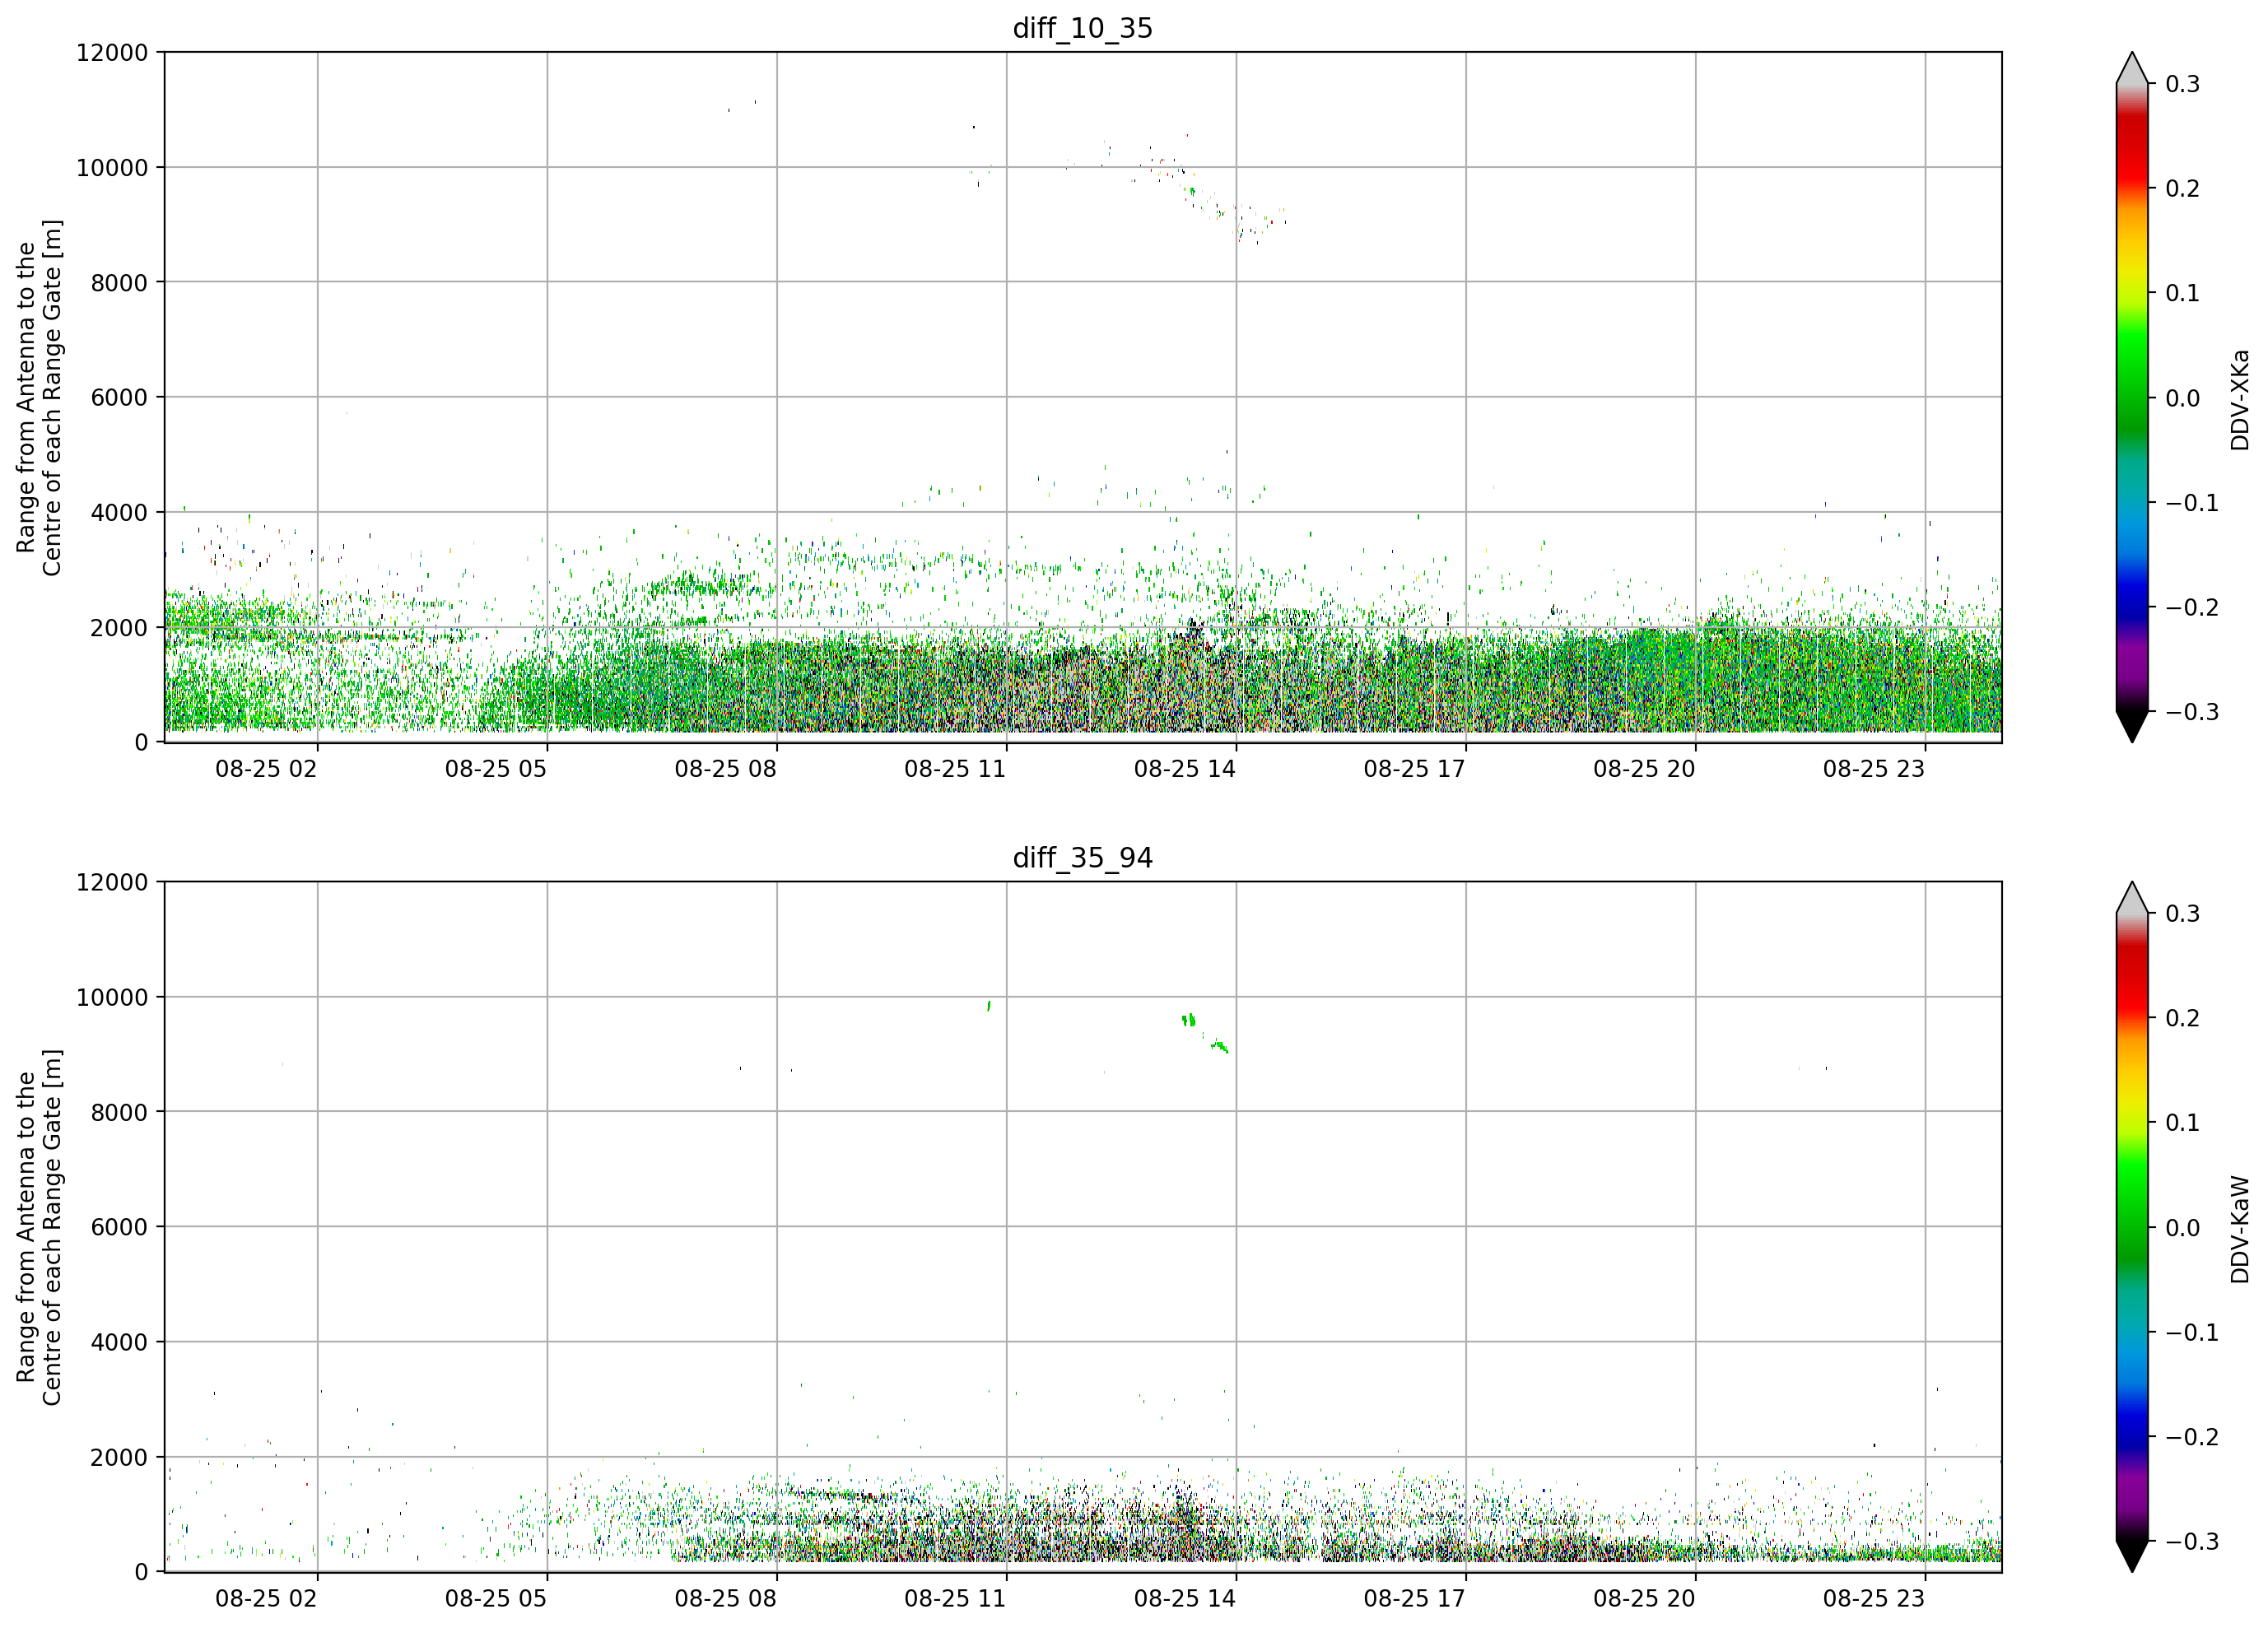Screen dimensions: 2268x1628
Task: Click the −0.2 tick on DDV-KaW colorbar
Action: pyautogui.click(x=2192, y=1437)
